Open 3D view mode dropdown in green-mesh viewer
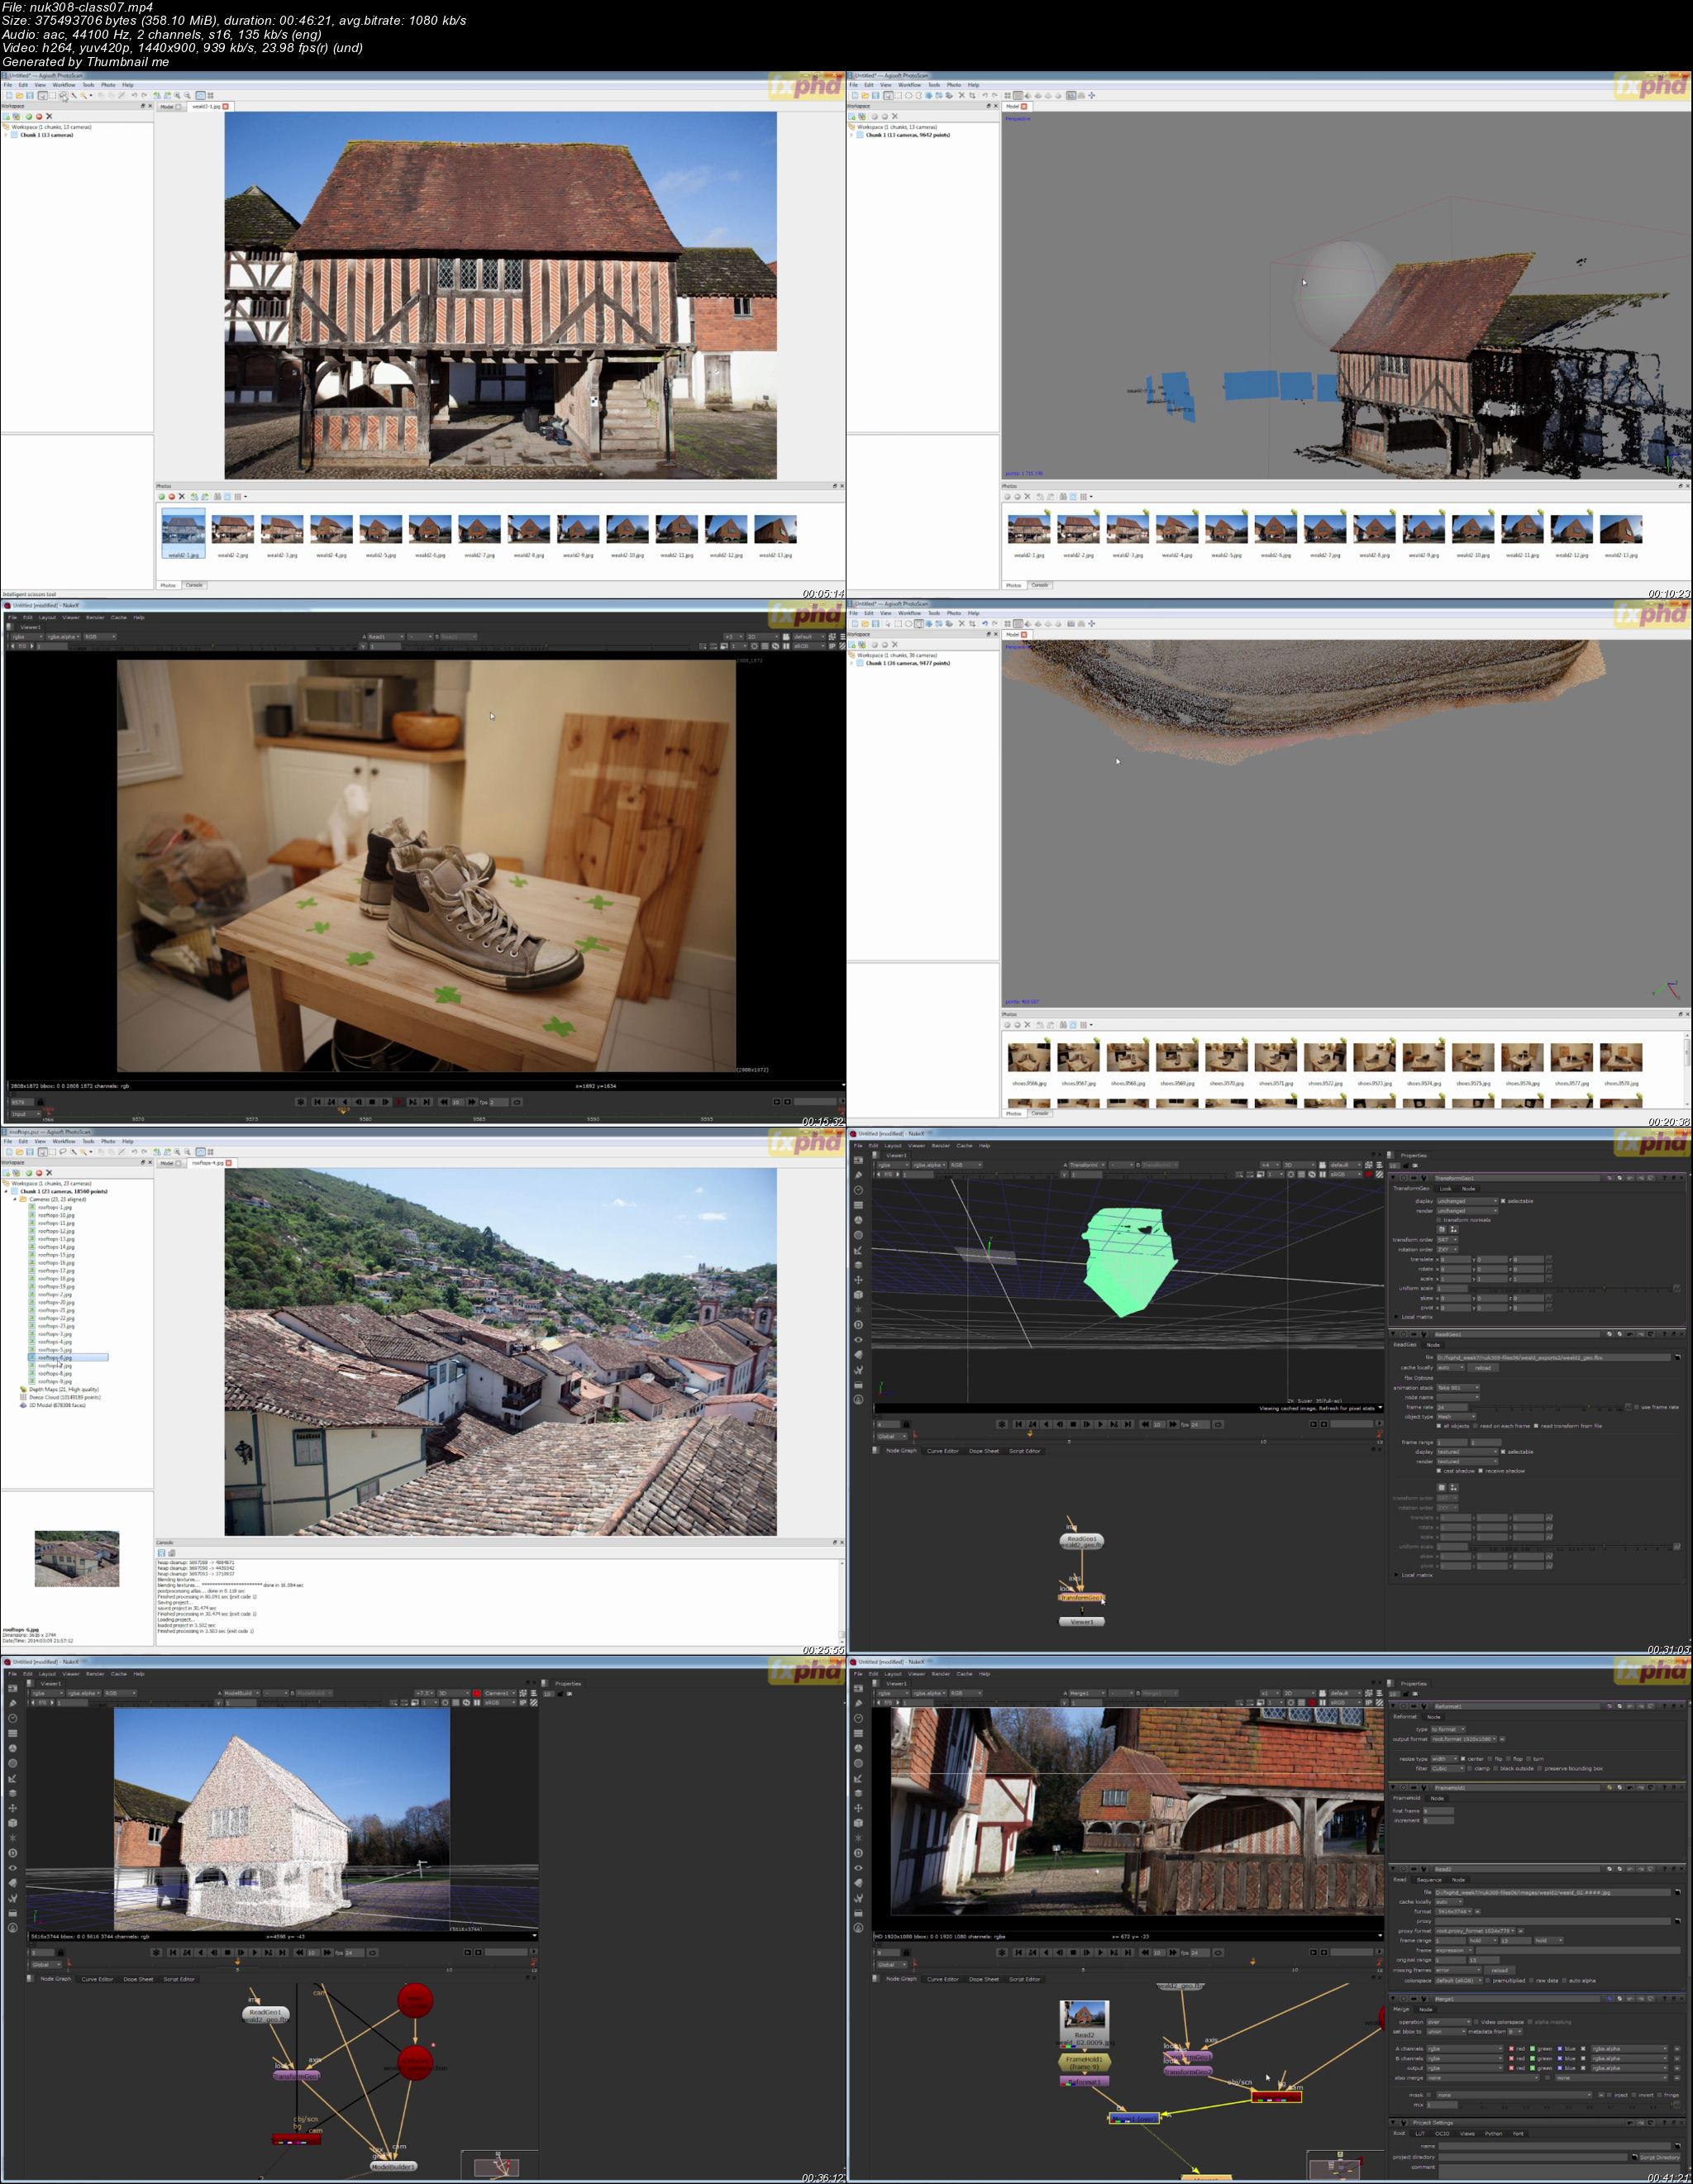Screen dimensions: 1693x2184 (x=1299, y=1165)
